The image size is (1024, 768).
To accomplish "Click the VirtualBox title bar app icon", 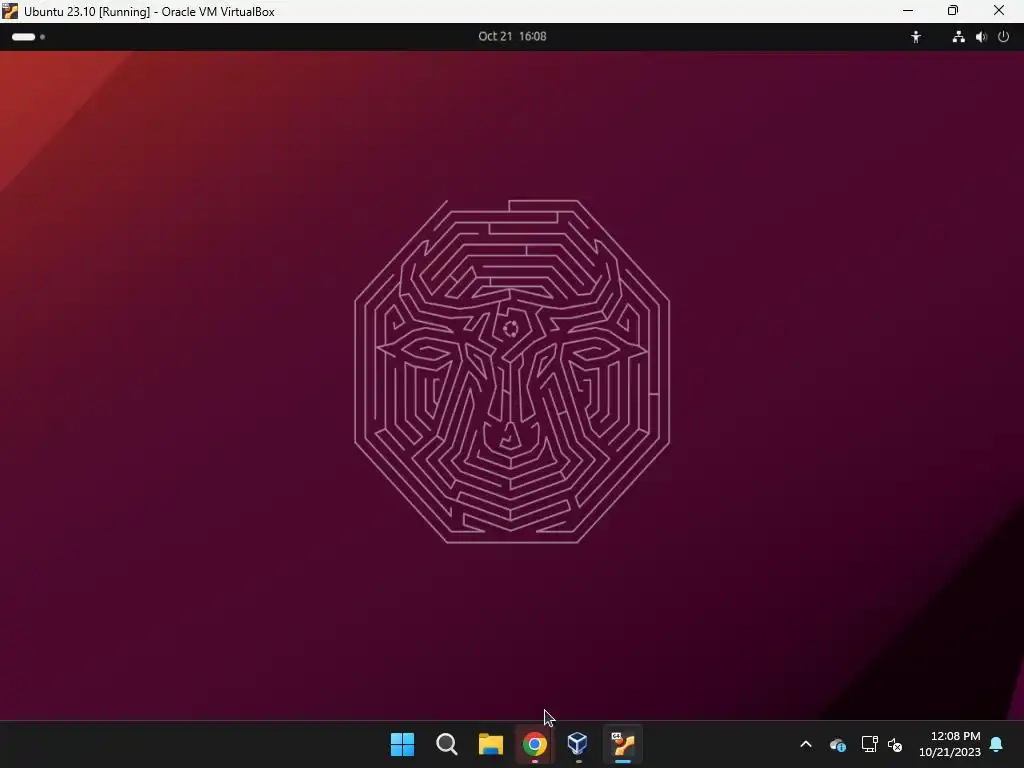I will pos(10,11).
